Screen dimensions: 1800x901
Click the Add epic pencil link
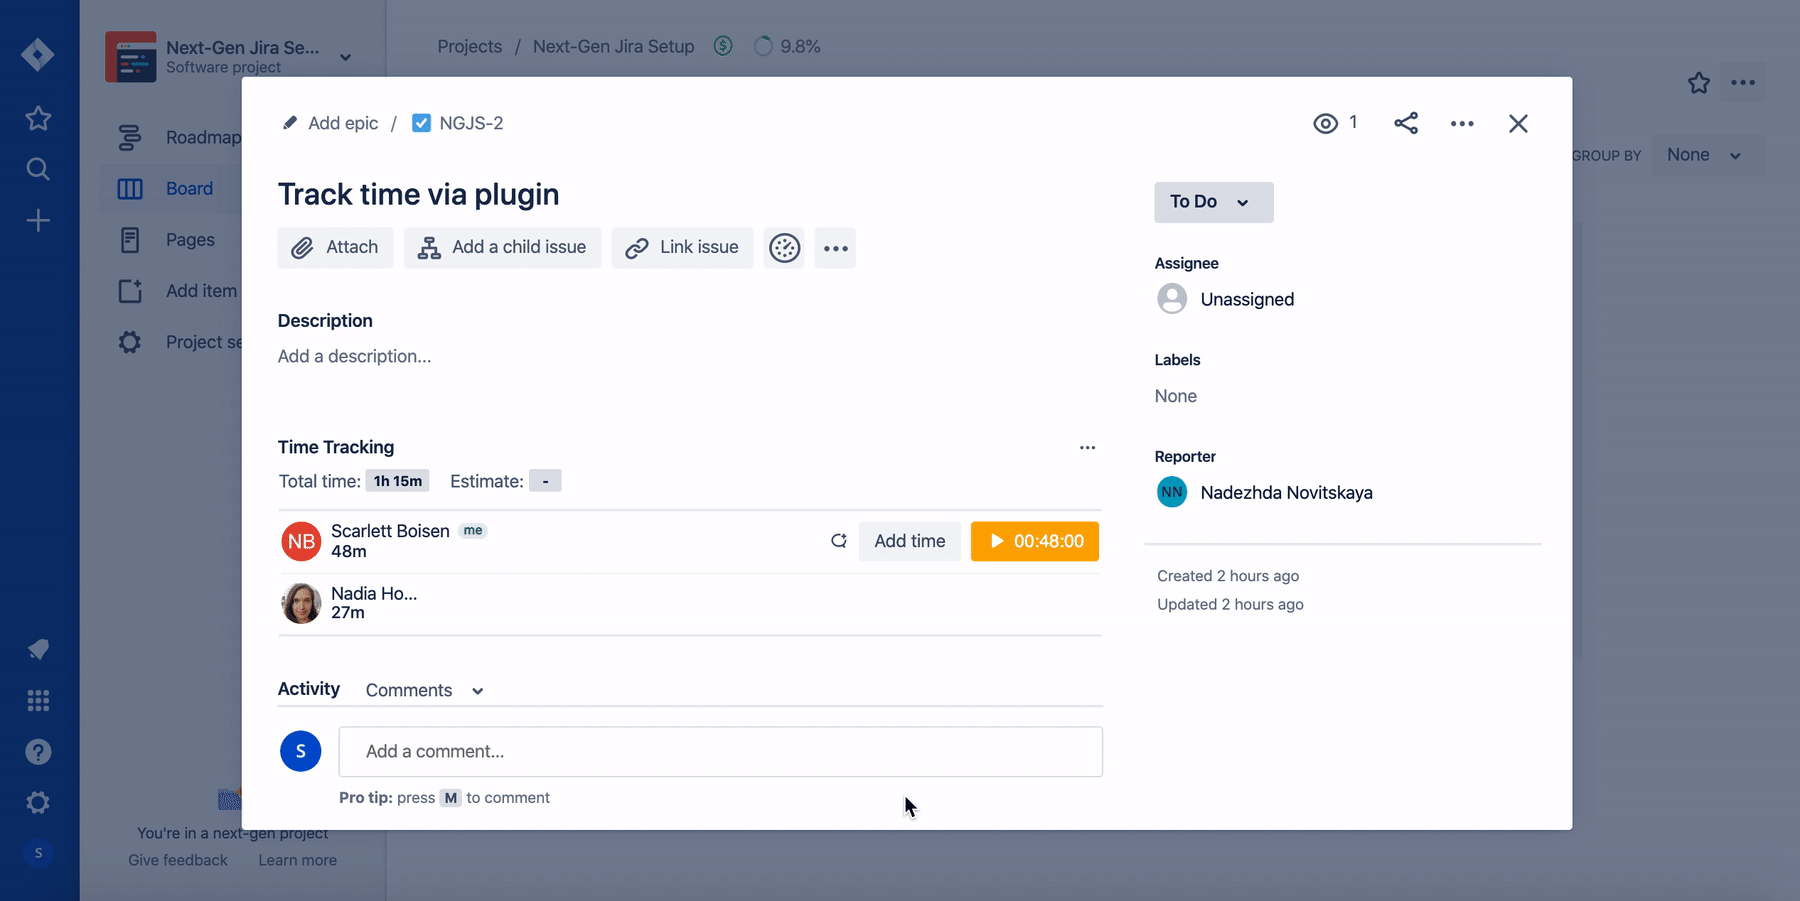pos(331,123)
